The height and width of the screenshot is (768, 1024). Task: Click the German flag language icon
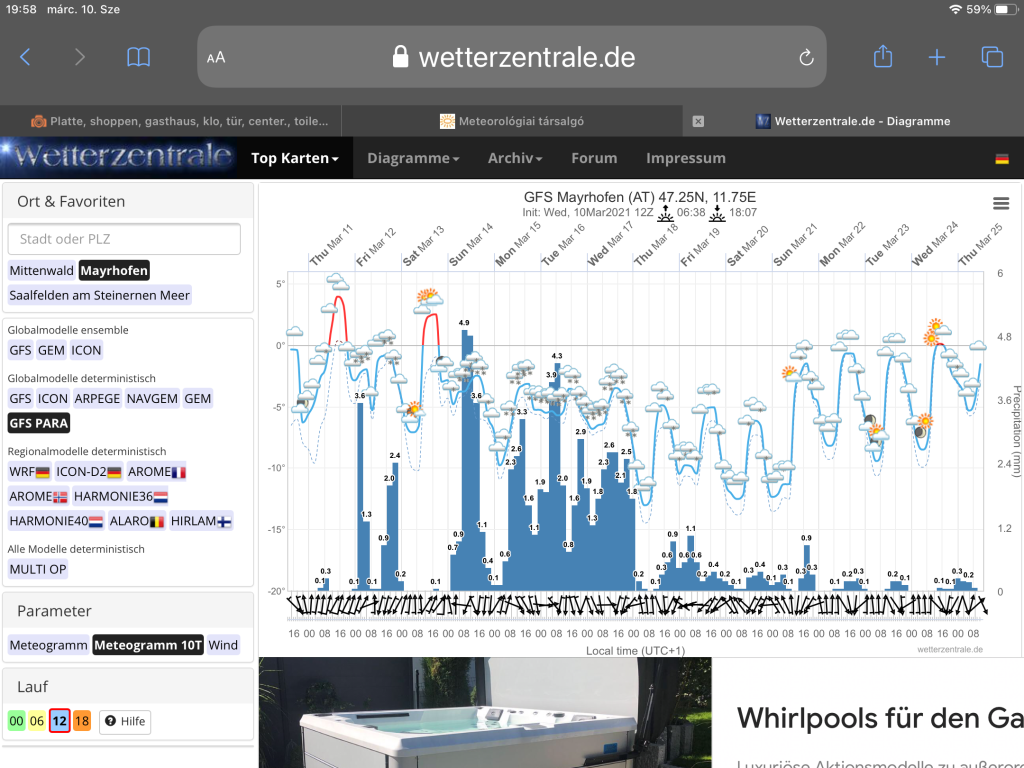pyautogui.click(x=1002, y=159)
